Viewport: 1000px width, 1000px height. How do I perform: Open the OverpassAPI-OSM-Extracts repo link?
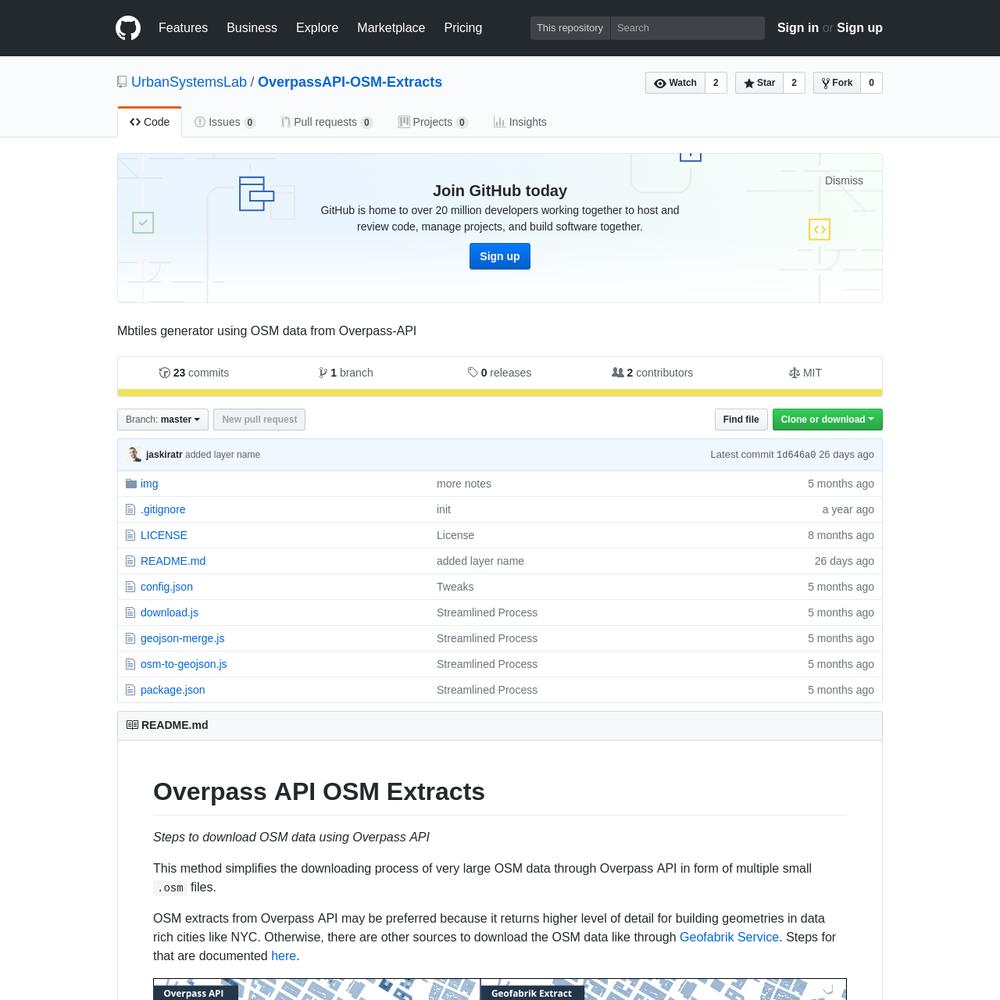(349, 82)
